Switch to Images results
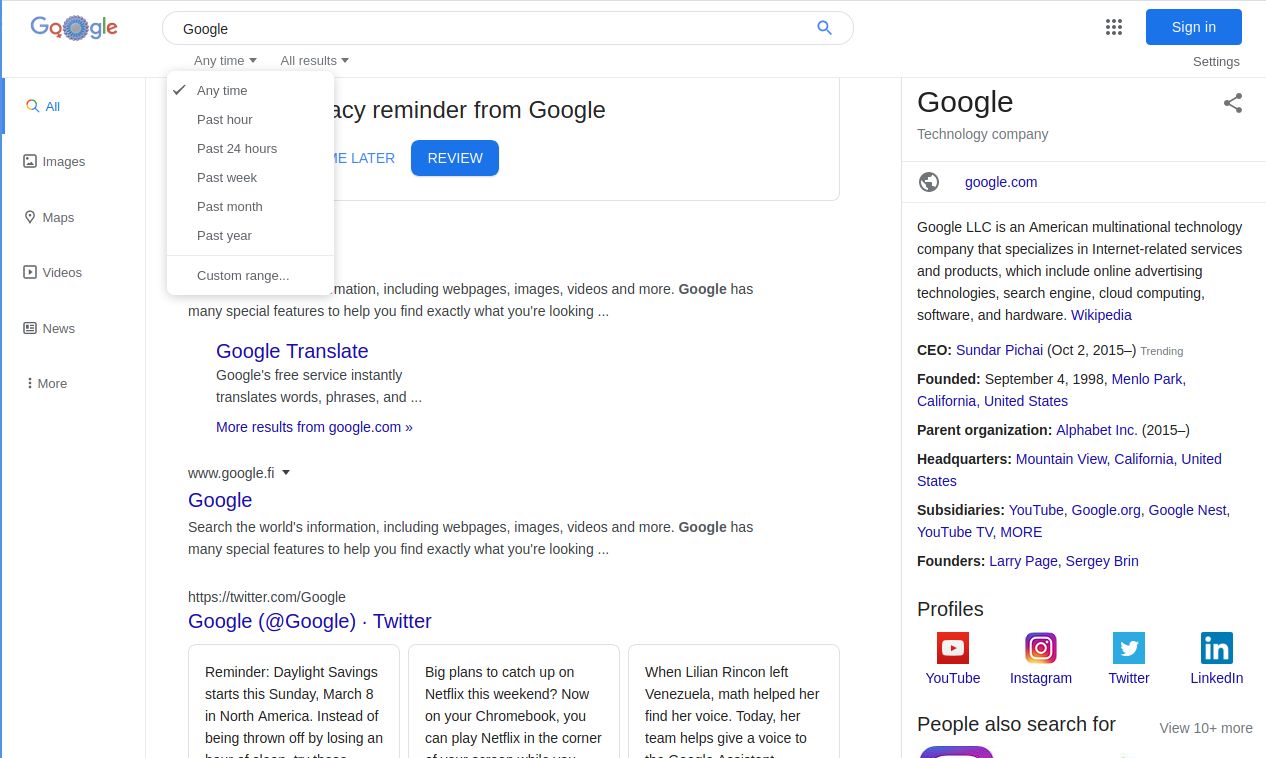 pyautogui.click(x=54, y=161)
